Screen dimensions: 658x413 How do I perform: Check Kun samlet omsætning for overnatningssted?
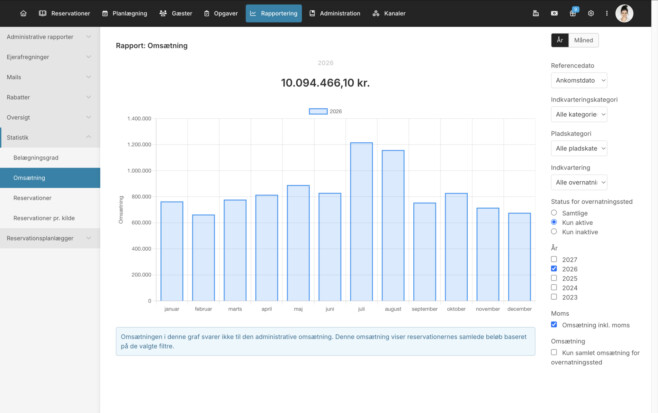pyautogui.click(x=554, y=352)
